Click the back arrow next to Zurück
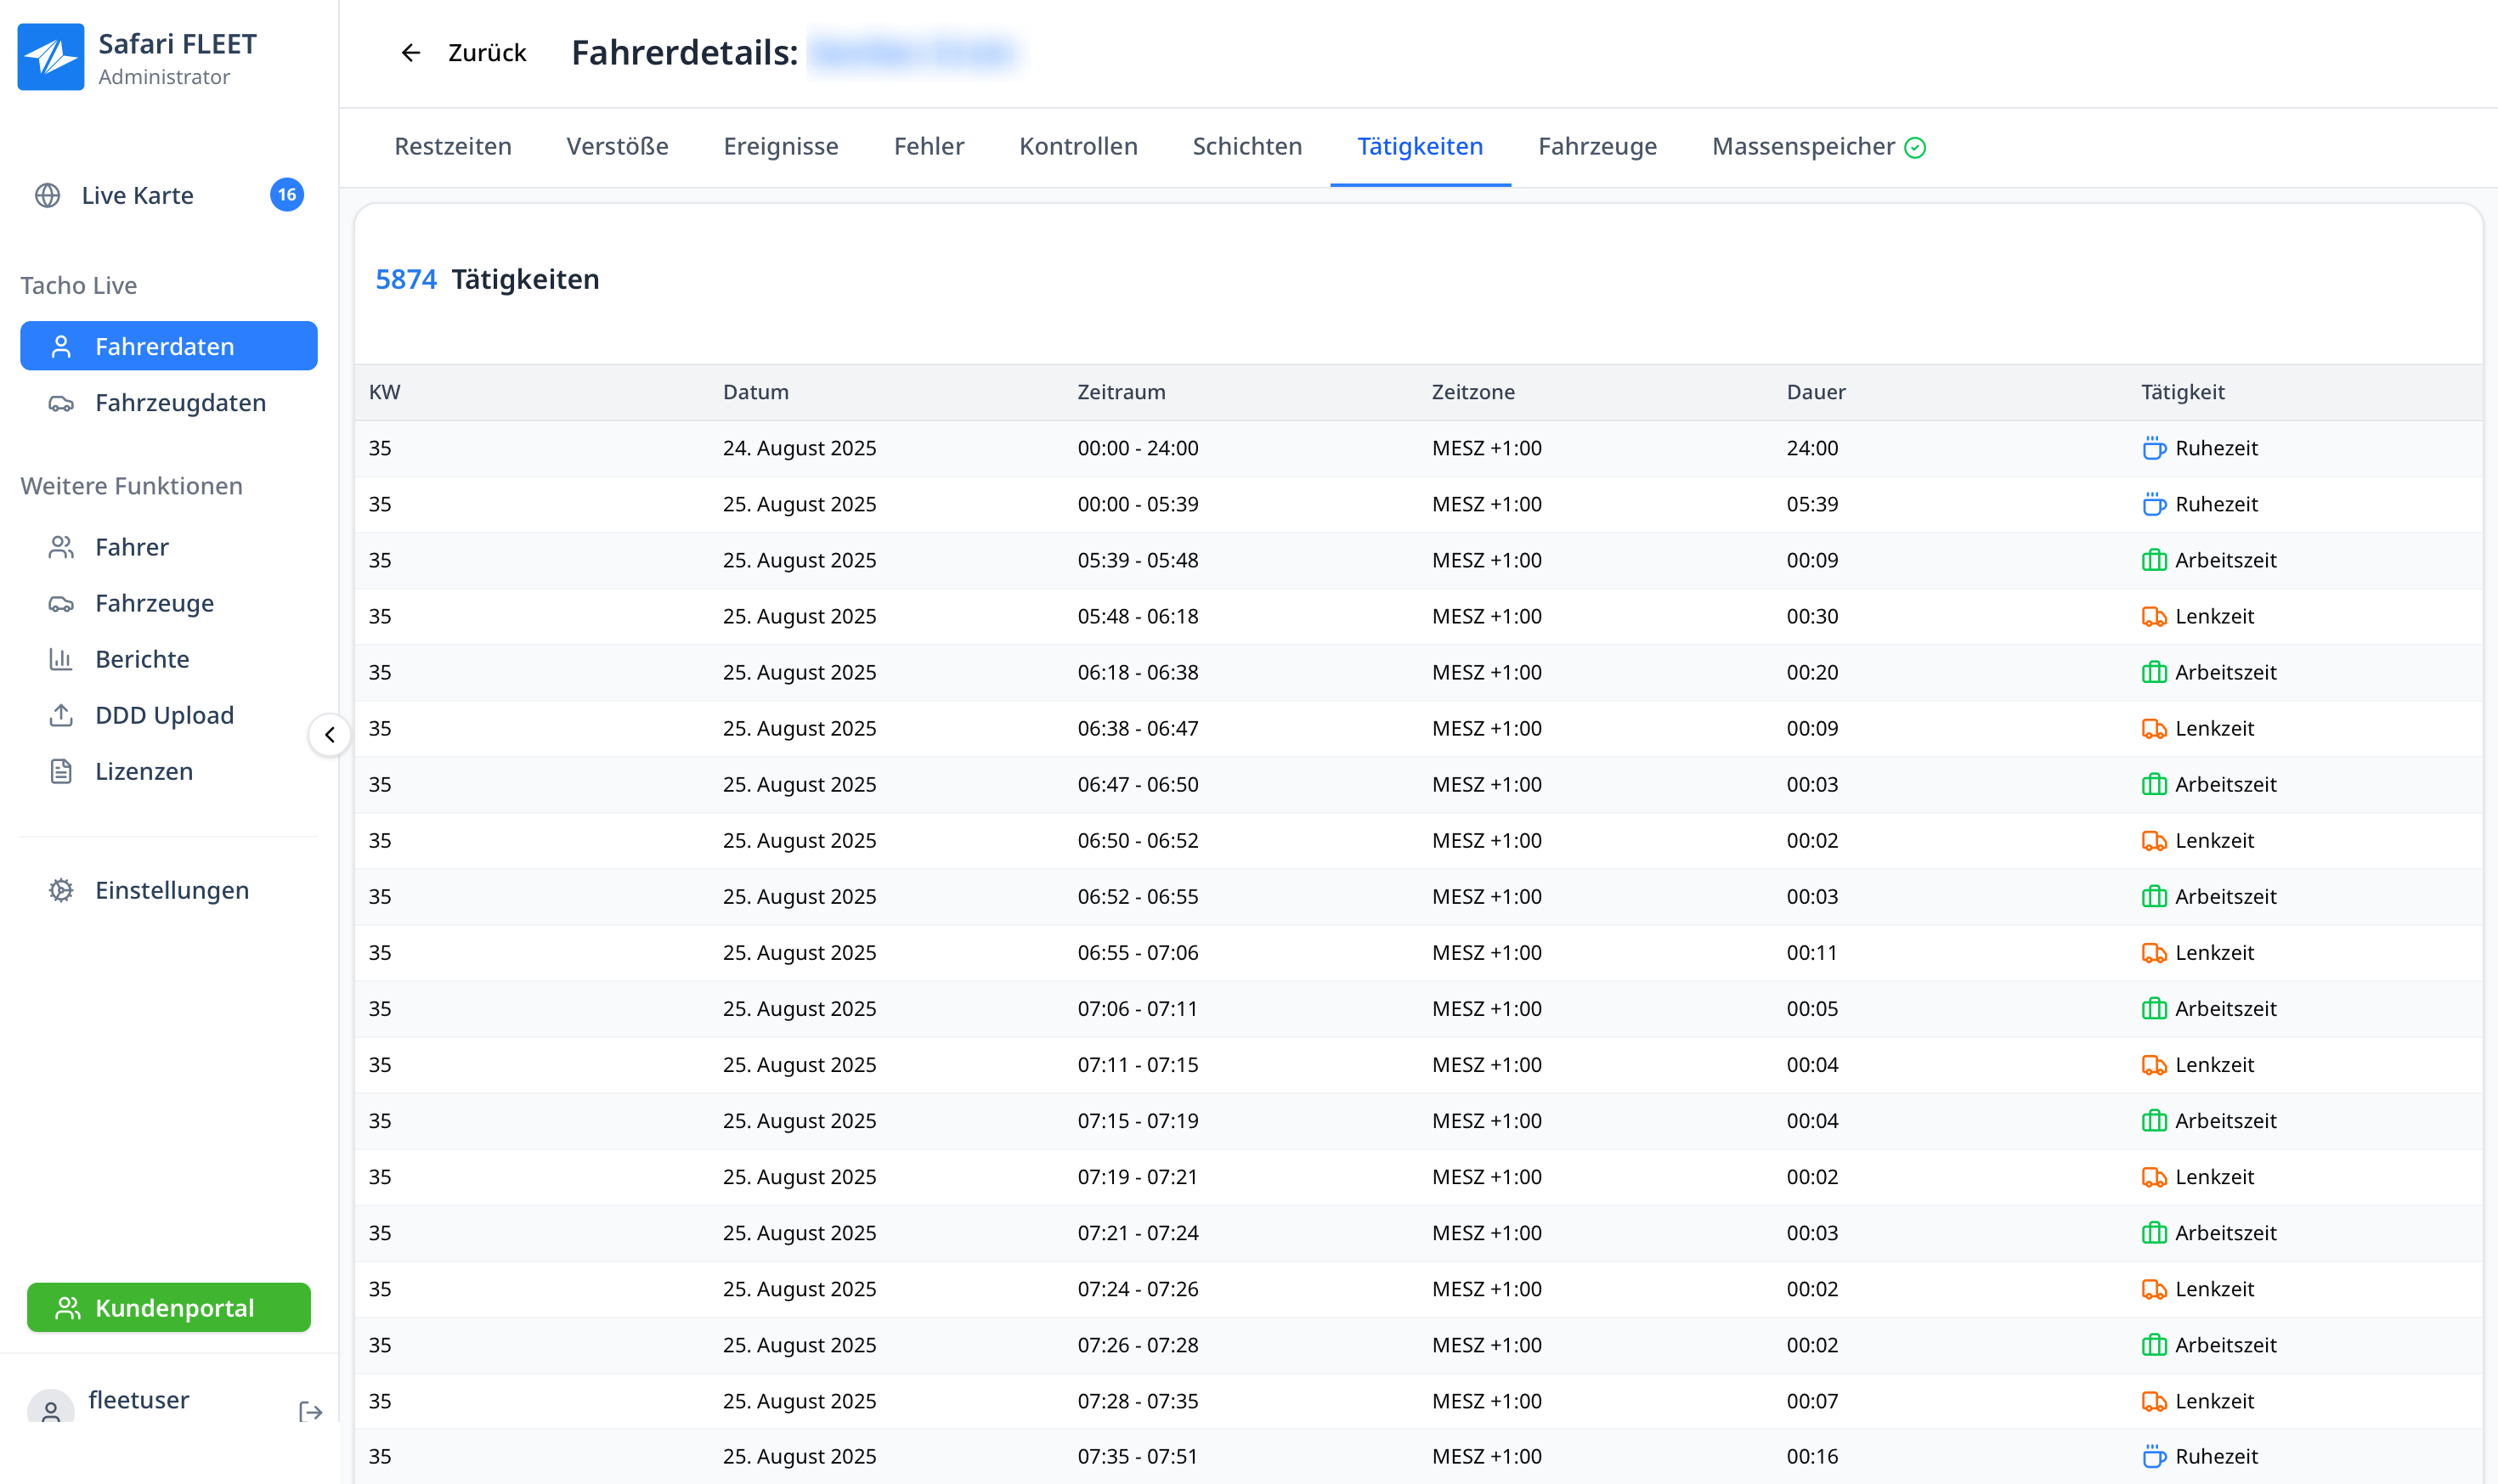 410,53
